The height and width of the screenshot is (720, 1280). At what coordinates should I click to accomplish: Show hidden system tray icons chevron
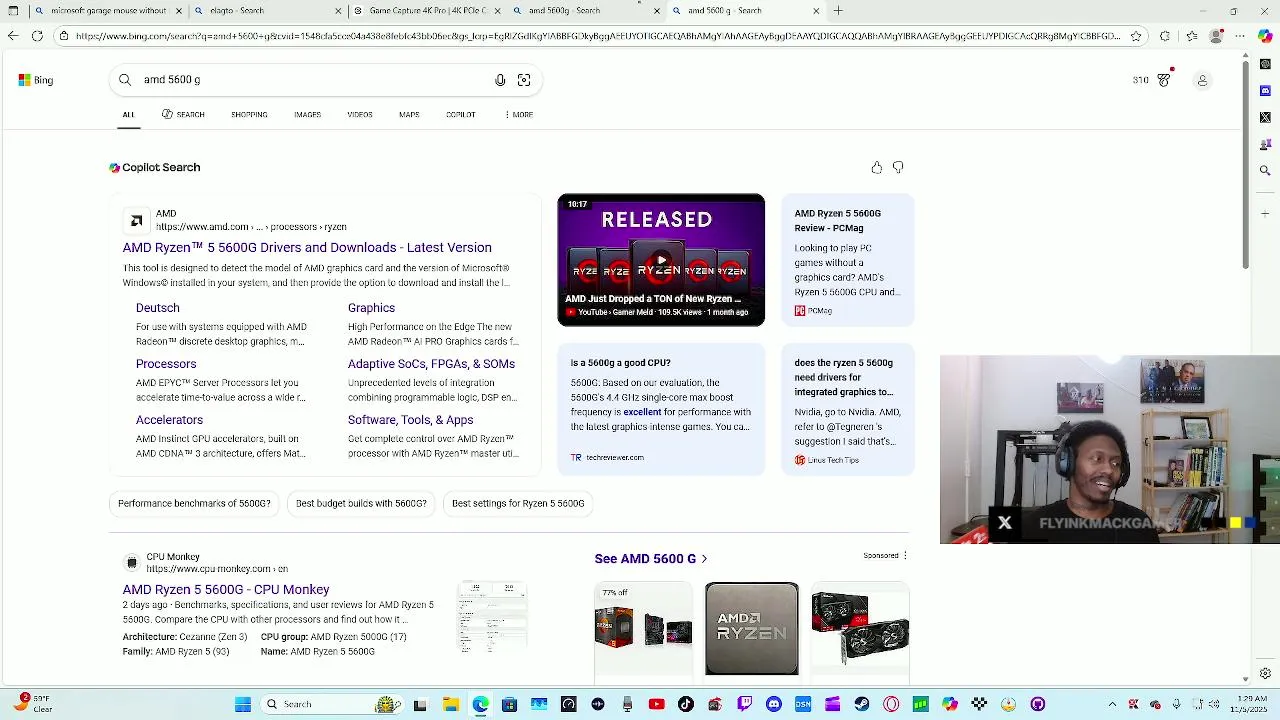[x=1114, y=704]
